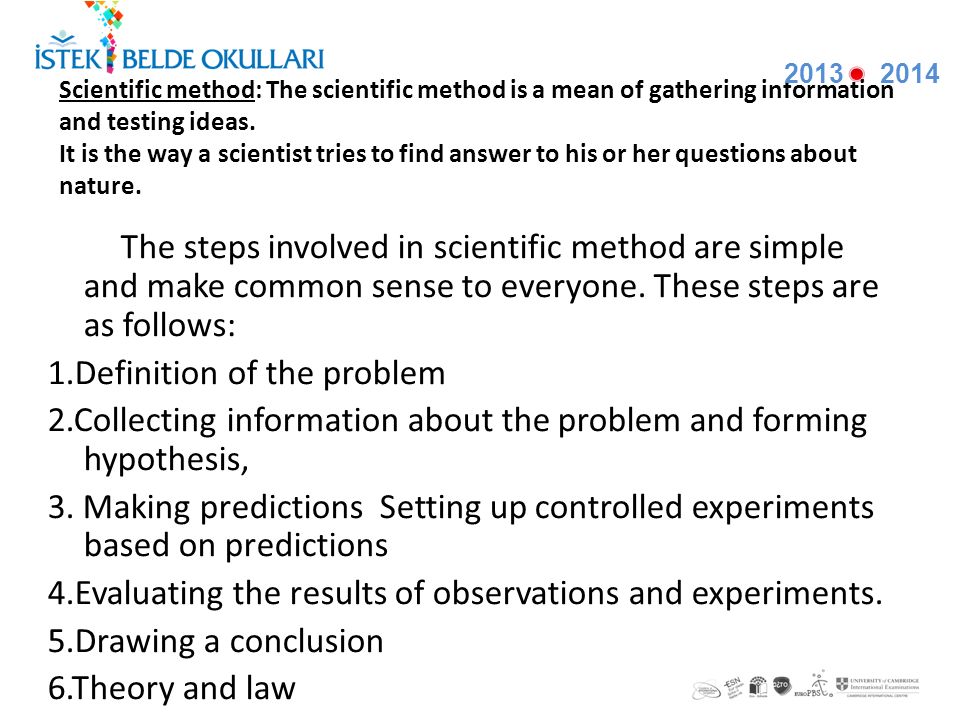Click the '2013' year text
The width and height of the screenshot is (960, 720).
pos(814,73)
